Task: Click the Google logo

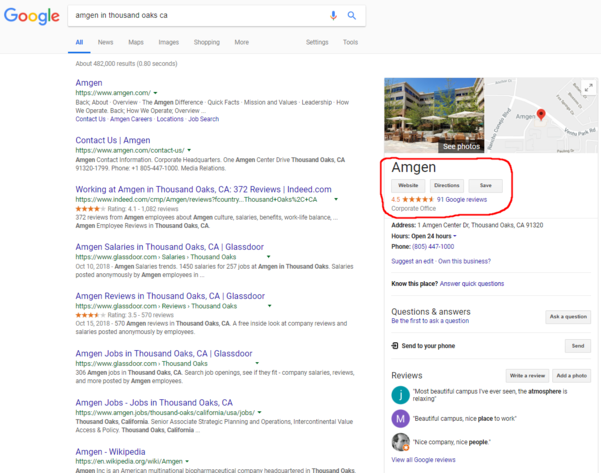Action: (x=31, y=16)
